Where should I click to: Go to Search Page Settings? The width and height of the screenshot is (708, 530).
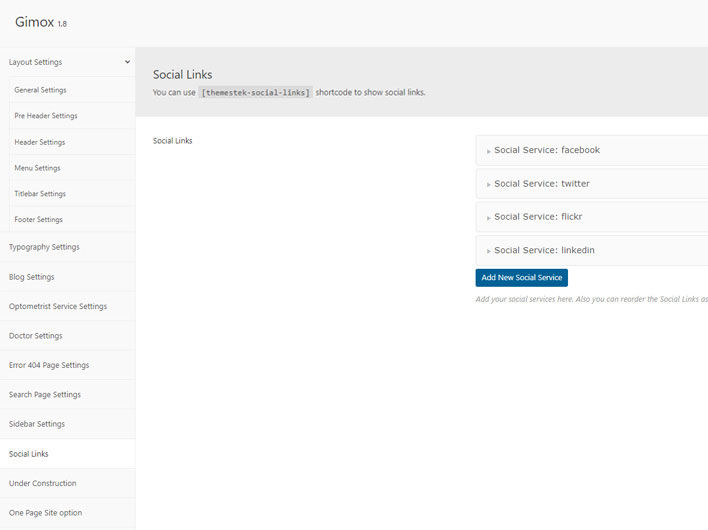[x=45, y=395]
